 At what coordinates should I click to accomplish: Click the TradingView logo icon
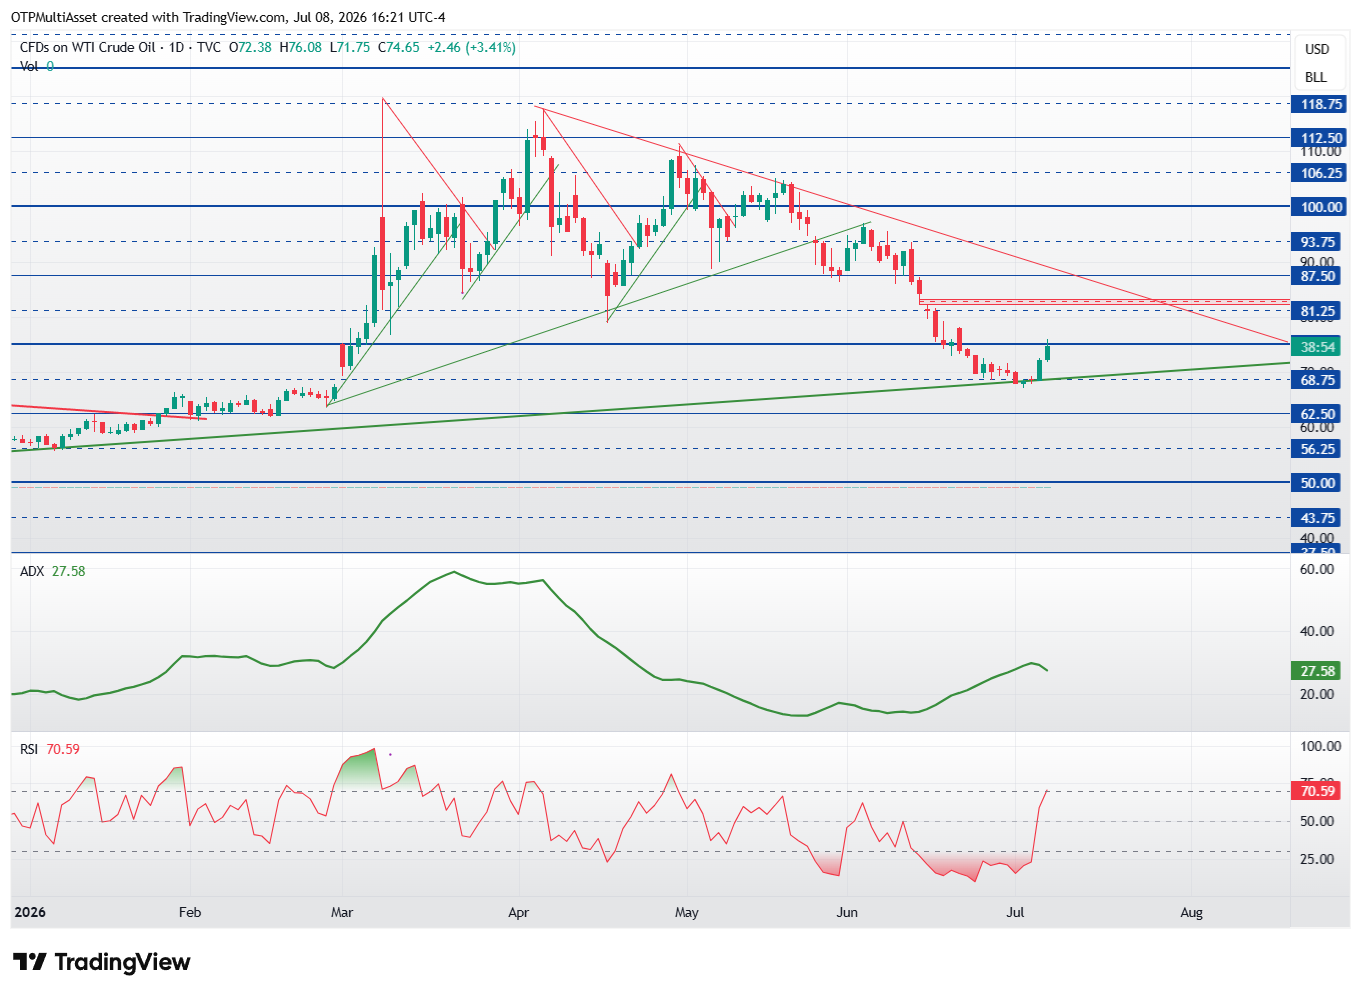[x=29, y=962]
